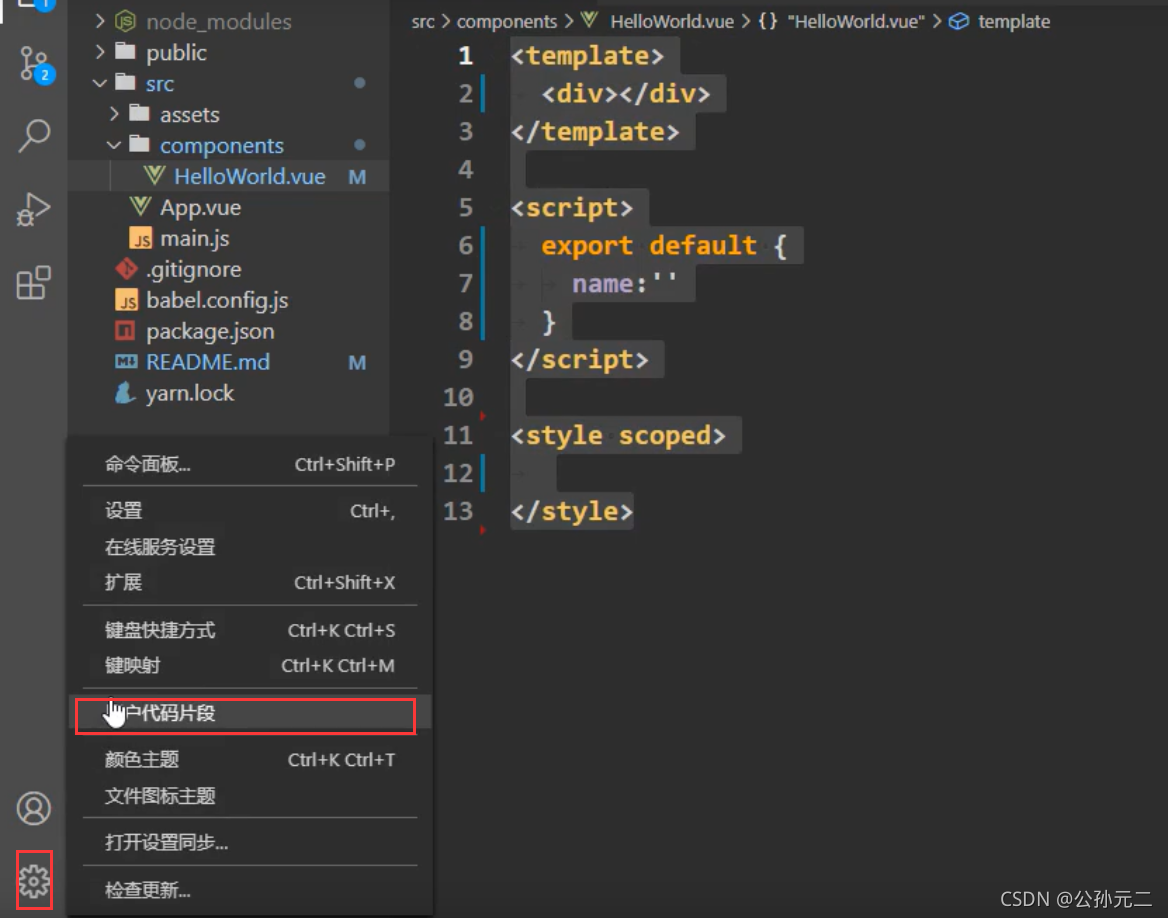Image resolution: width=1168 pixels, height=918 pixels.
Task: Click the yarn icon beside yarn.lock
Action: [x=125, y=393]
